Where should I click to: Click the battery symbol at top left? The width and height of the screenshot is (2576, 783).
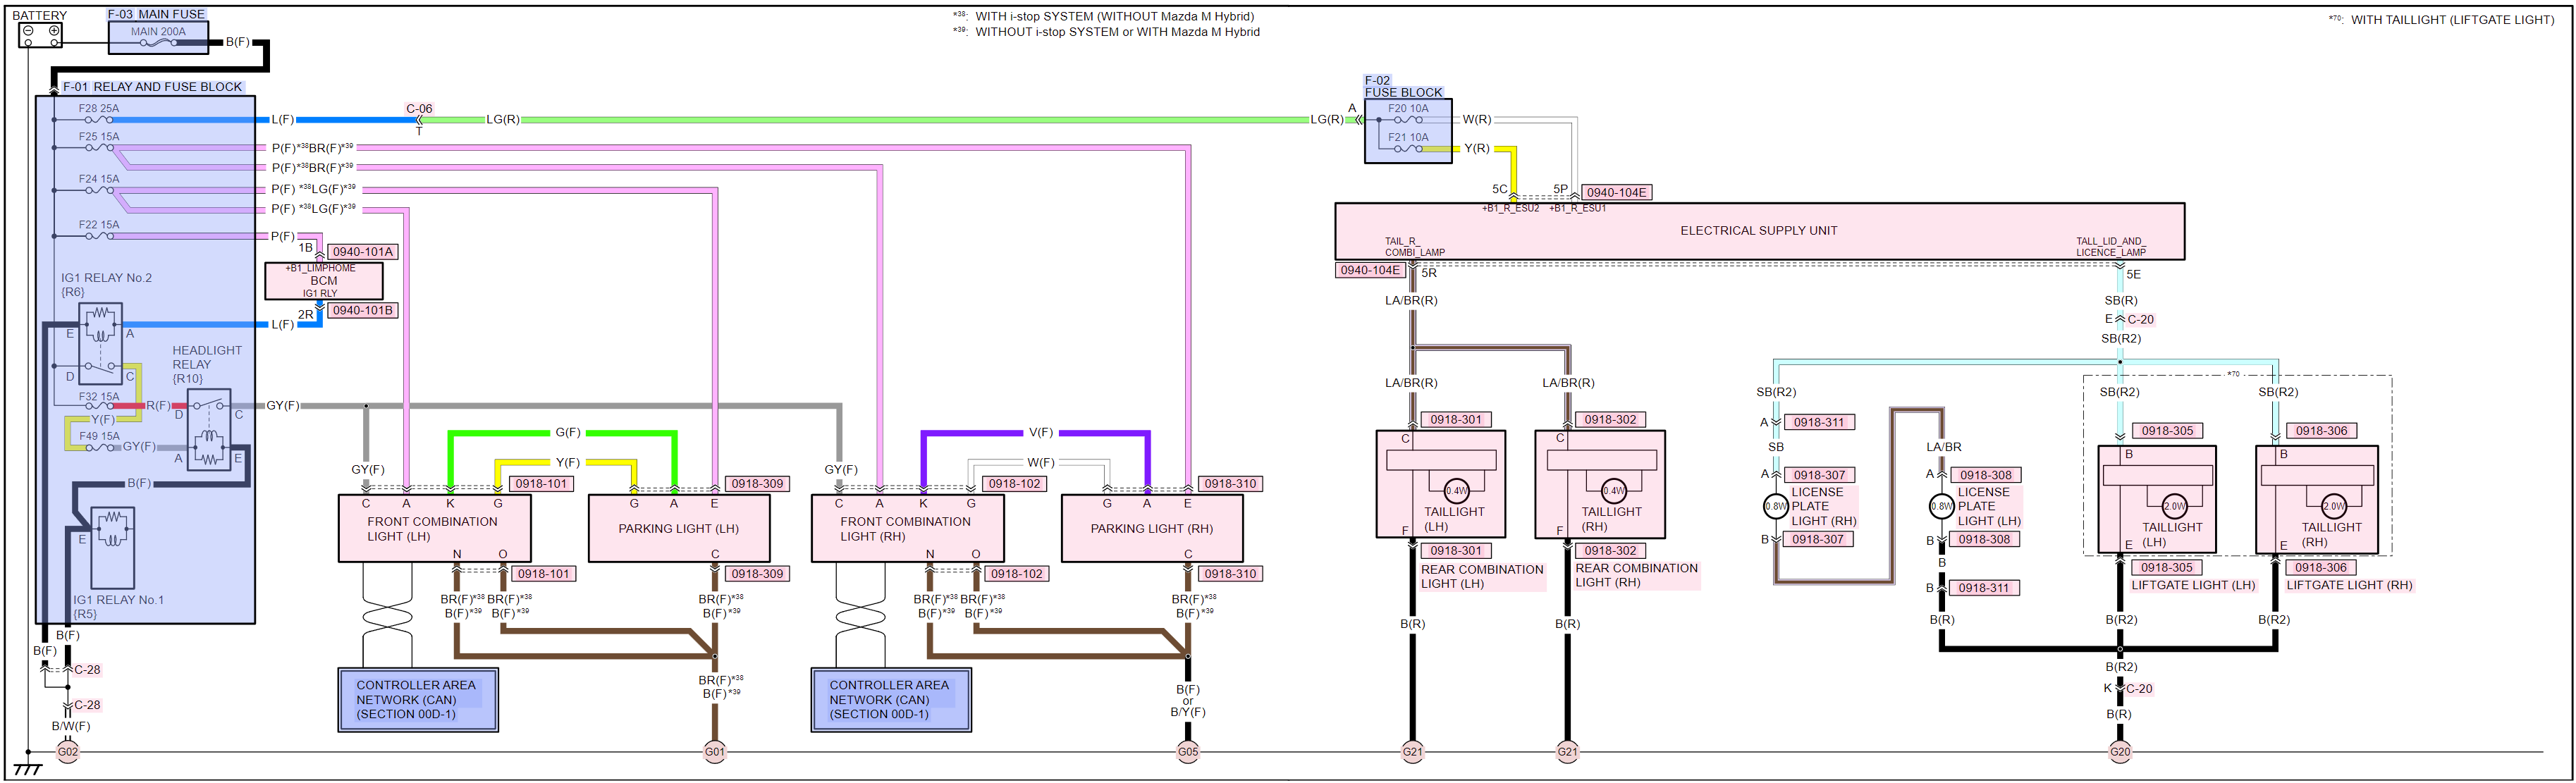(41, 34)
